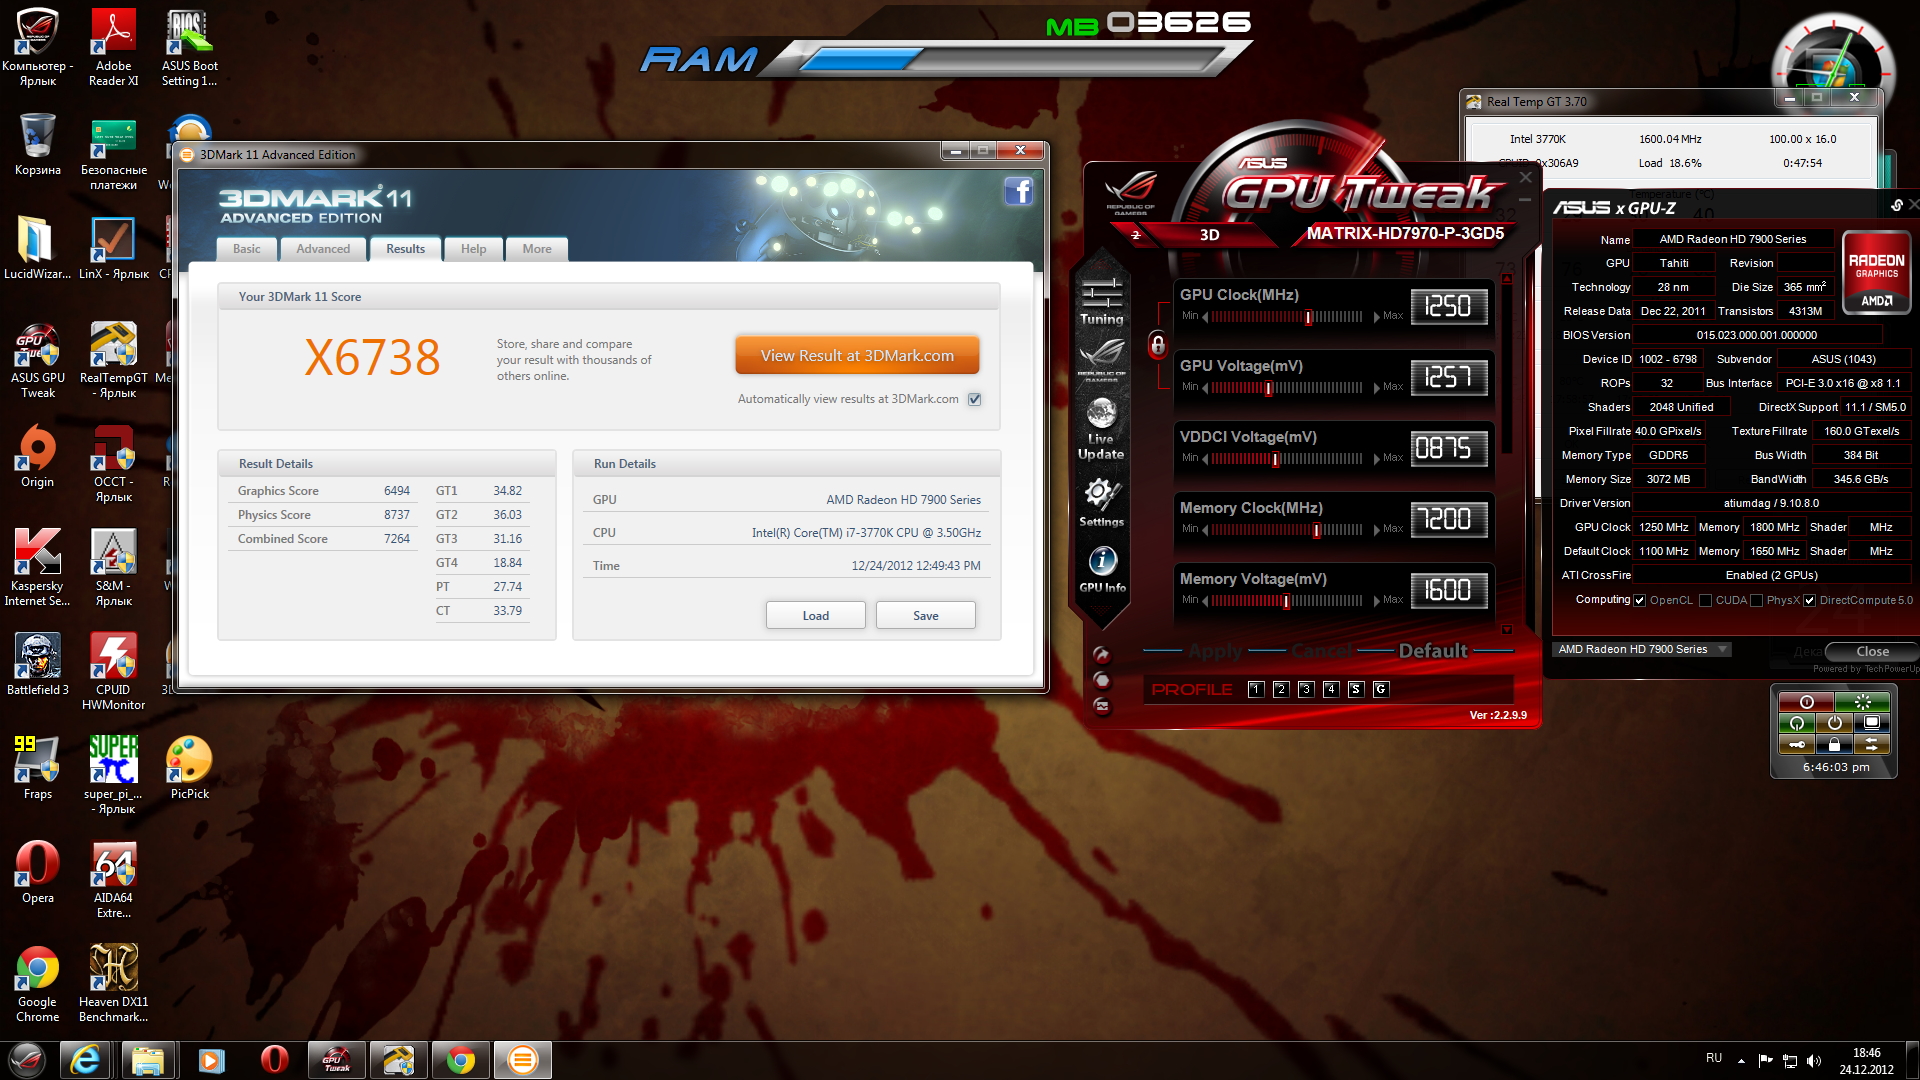The height and width of the screenshot is (1080, 1920).
Task: Select profile slot S in GPU Tweak
Action: (x=1356, y=689)
